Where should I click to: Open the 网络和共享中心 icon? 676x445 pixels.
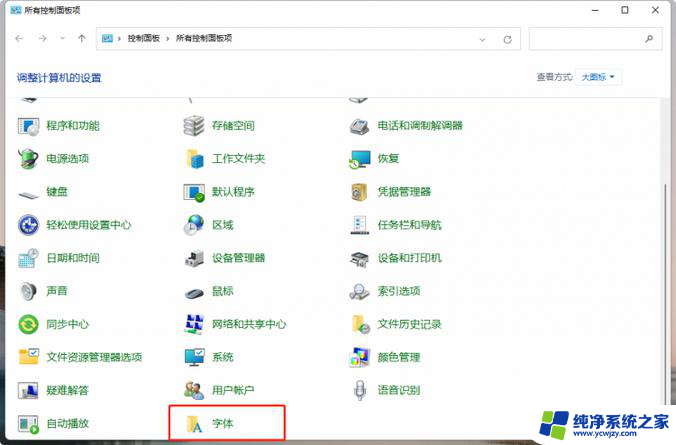pyautogui.click(x=194, y=324)
